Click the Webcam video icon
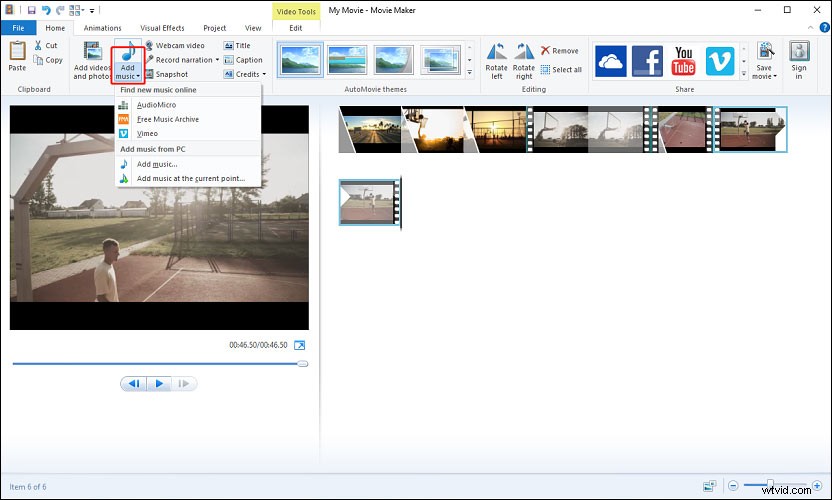Screen dimensions: 832x500 point(149,45)
